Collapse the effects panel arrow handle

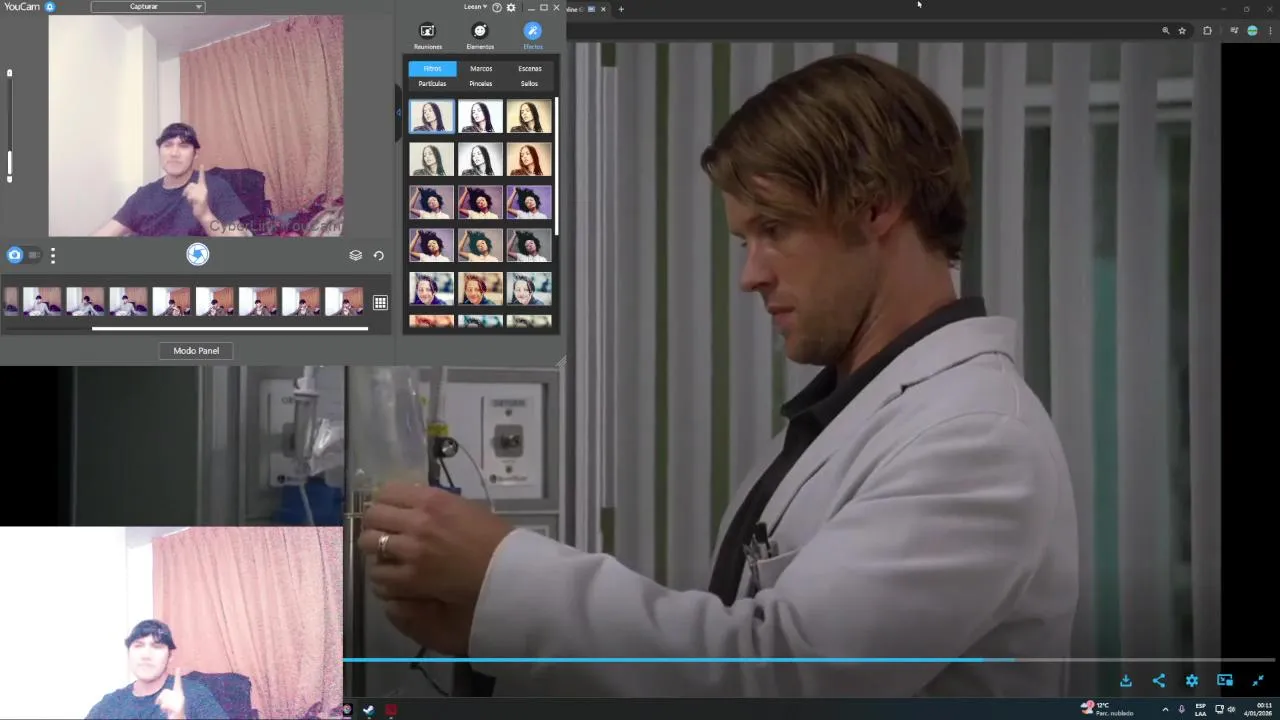tap(399, 112)
